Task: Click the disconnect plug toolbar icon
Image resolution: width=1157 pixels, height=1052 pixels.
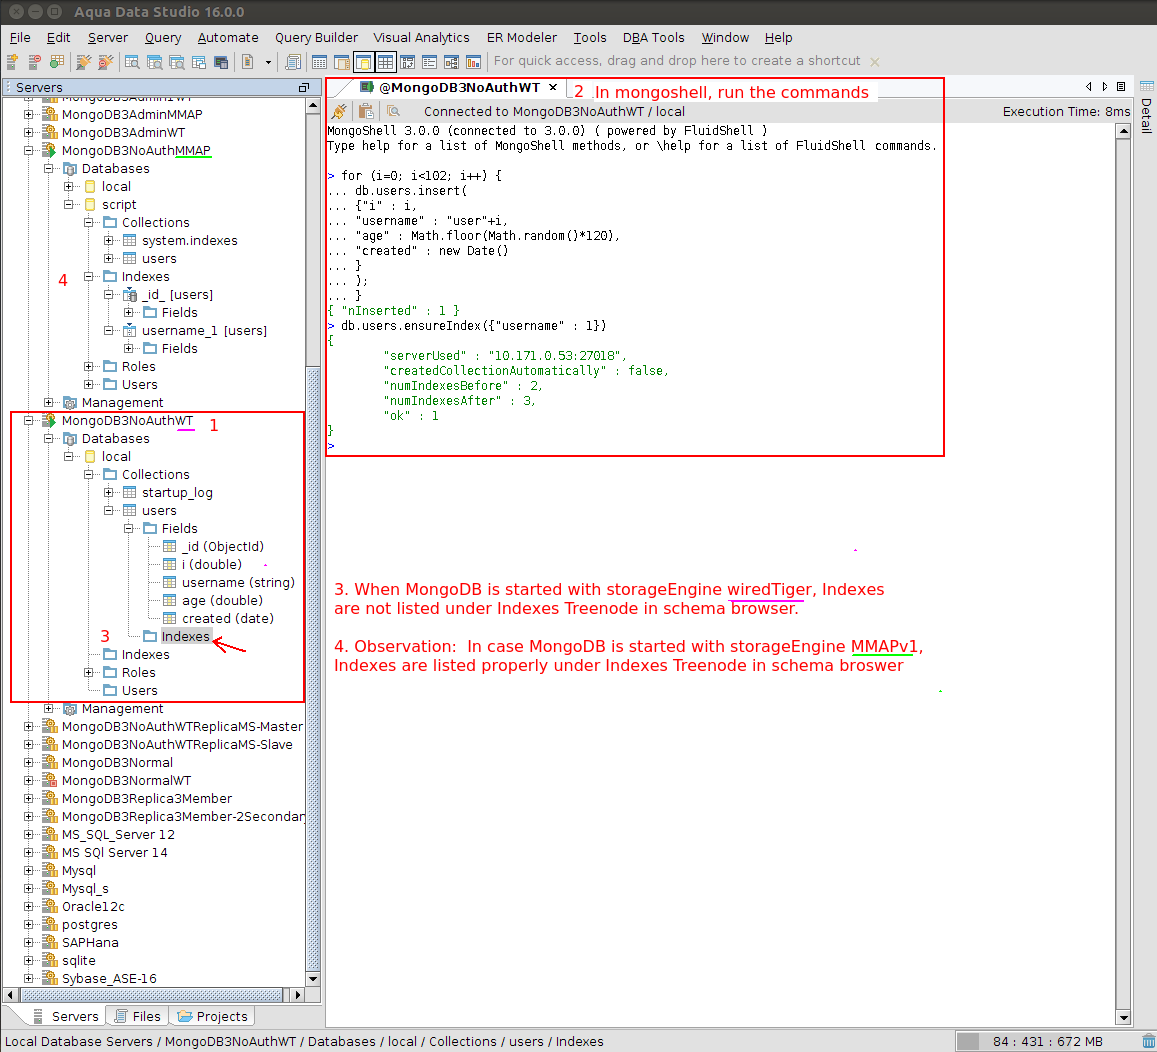Action: [106, 62]
